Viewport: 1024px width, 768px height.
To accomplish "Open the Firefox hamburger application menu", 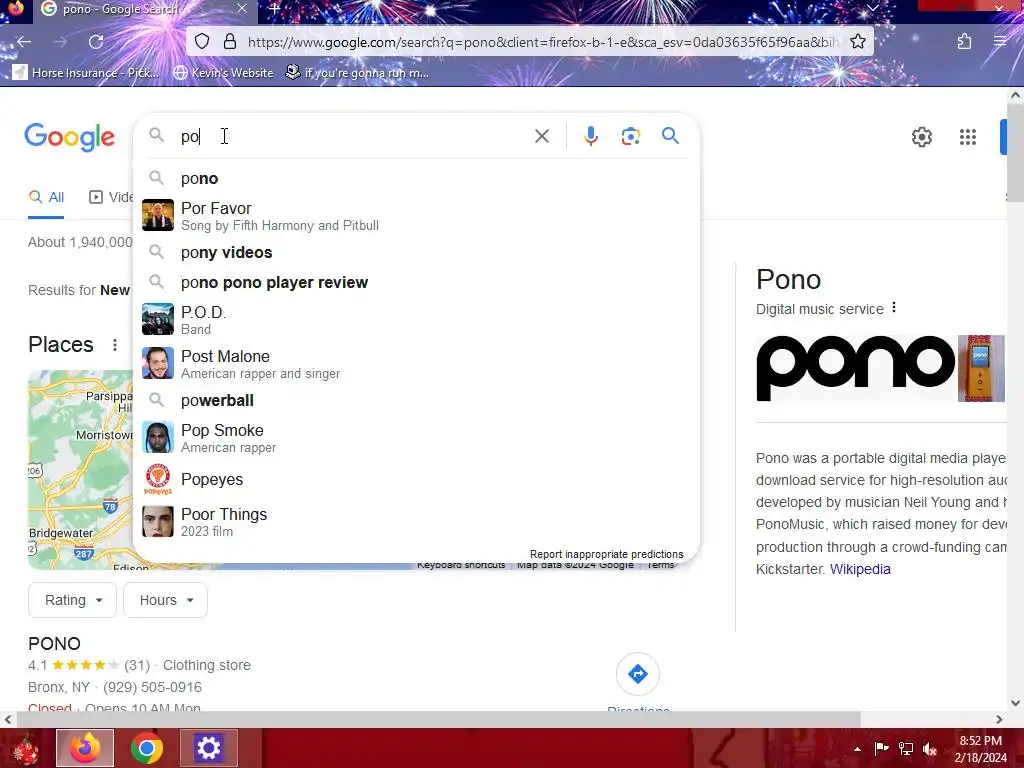I will [999, 42].
